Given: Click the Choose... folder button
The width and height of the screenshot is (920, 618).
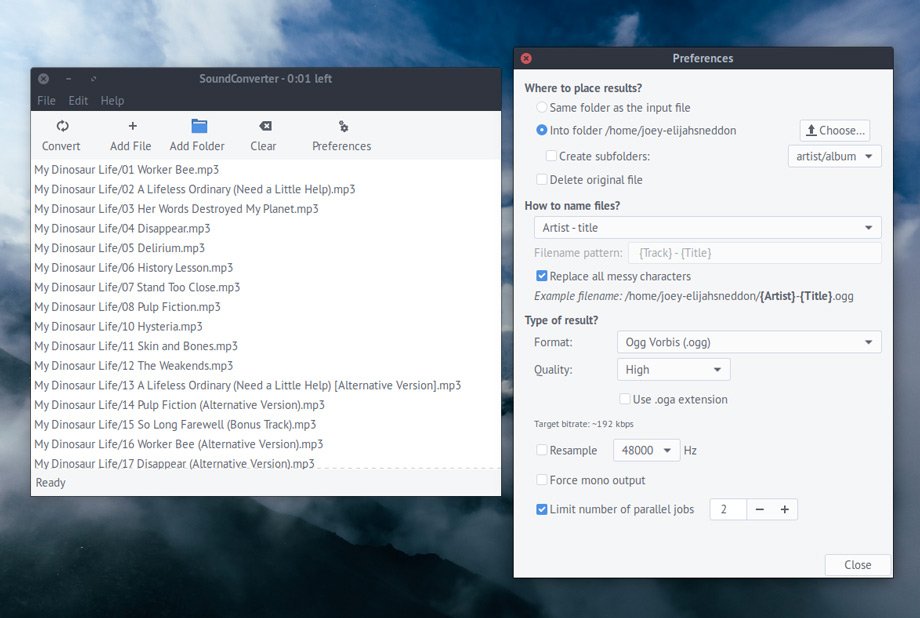Looking at the screenshot, I should [835, 130].
